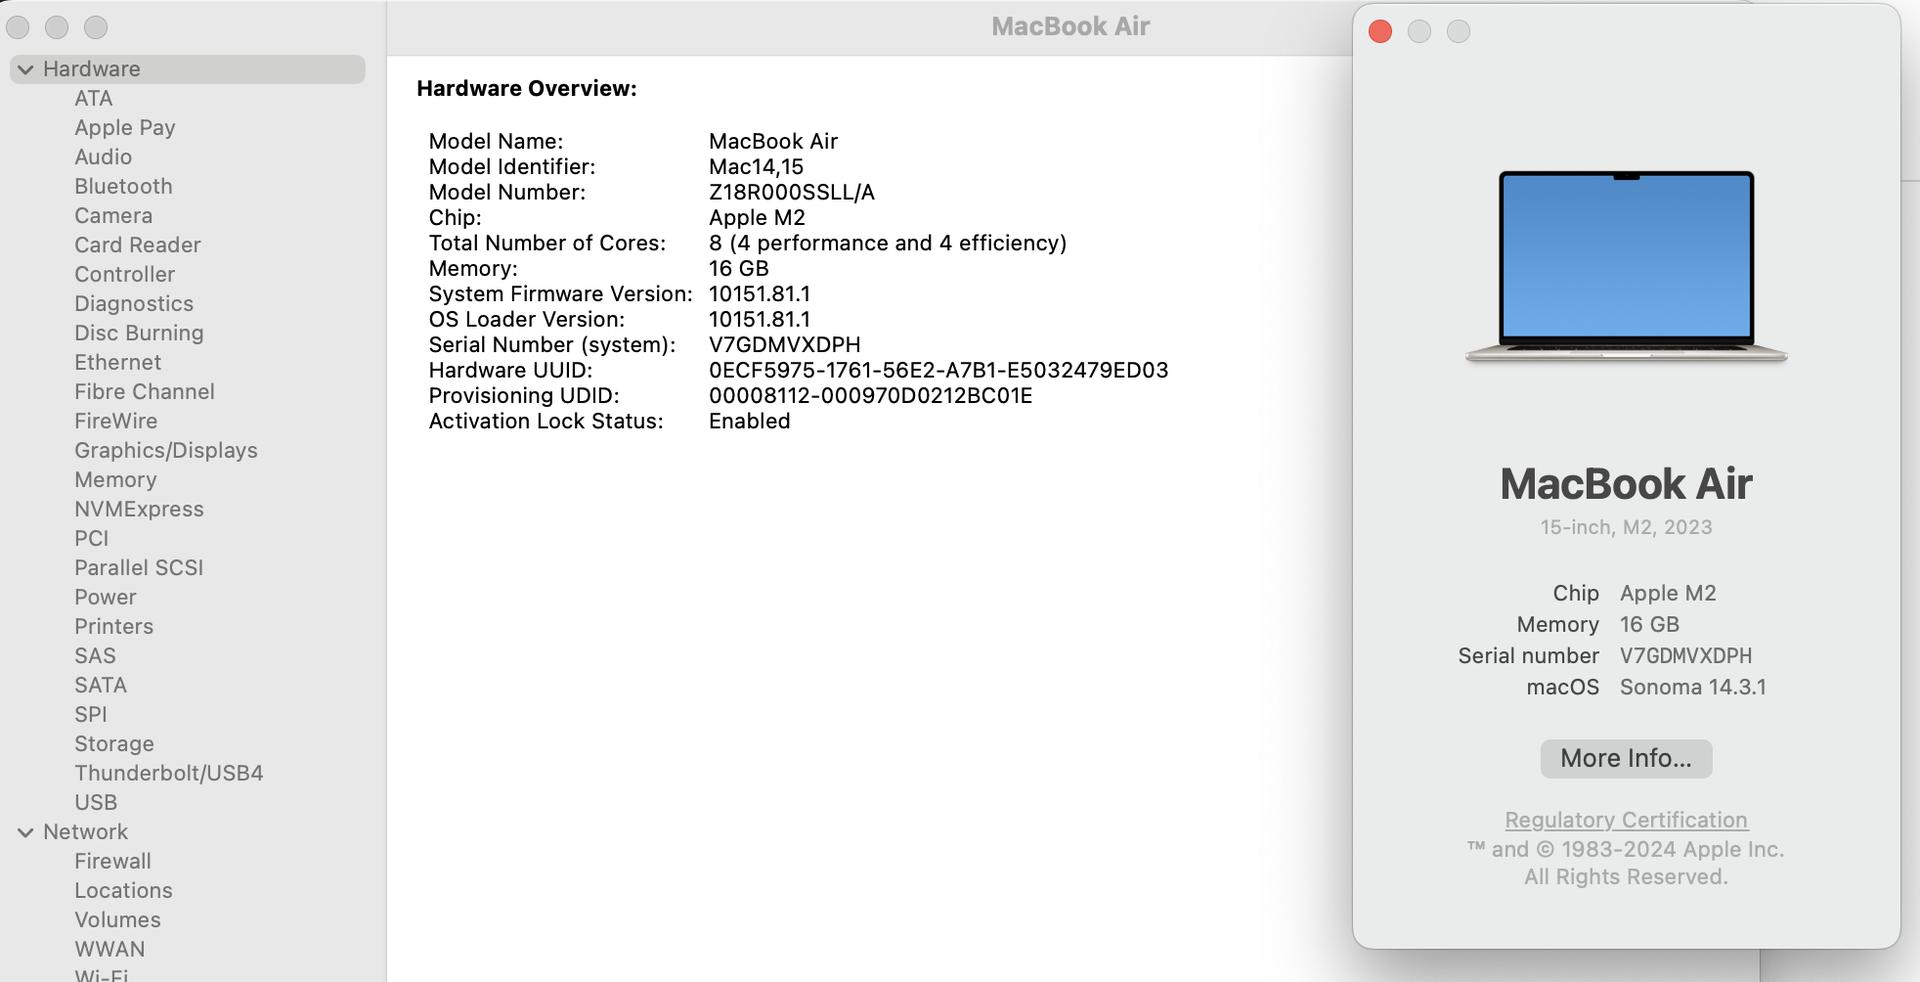The image size is (1920, 982).
Task: Click the Hardware Overview heading
Action: [526, 88]
